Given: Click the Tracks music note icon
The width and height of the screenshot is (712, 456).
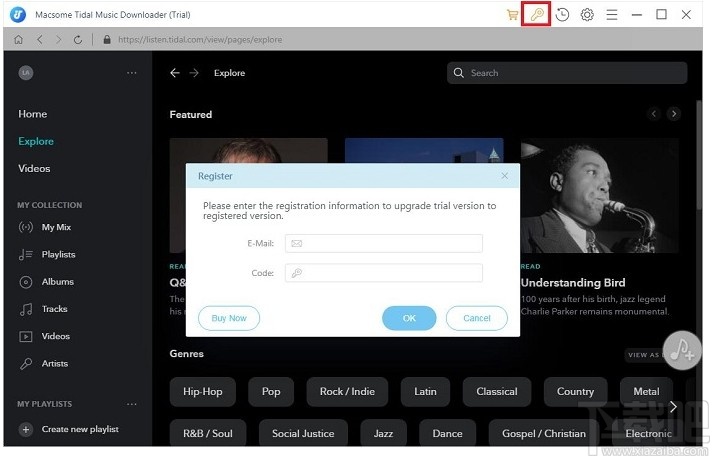Looking at the screenshot, I should tap(25, 309).
